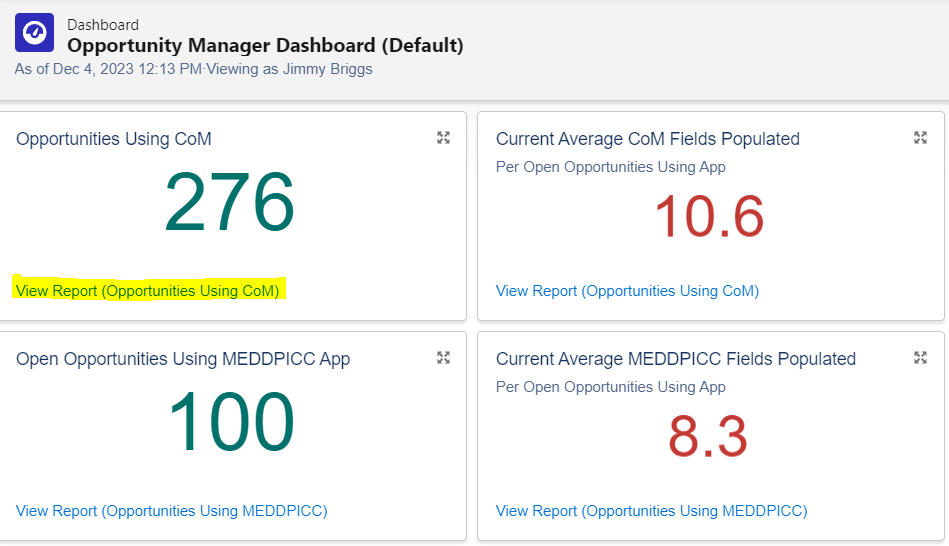The width and height of the screenshot is (949, 546).
Task: Click the 276 metric value
Action: (229, 203)
